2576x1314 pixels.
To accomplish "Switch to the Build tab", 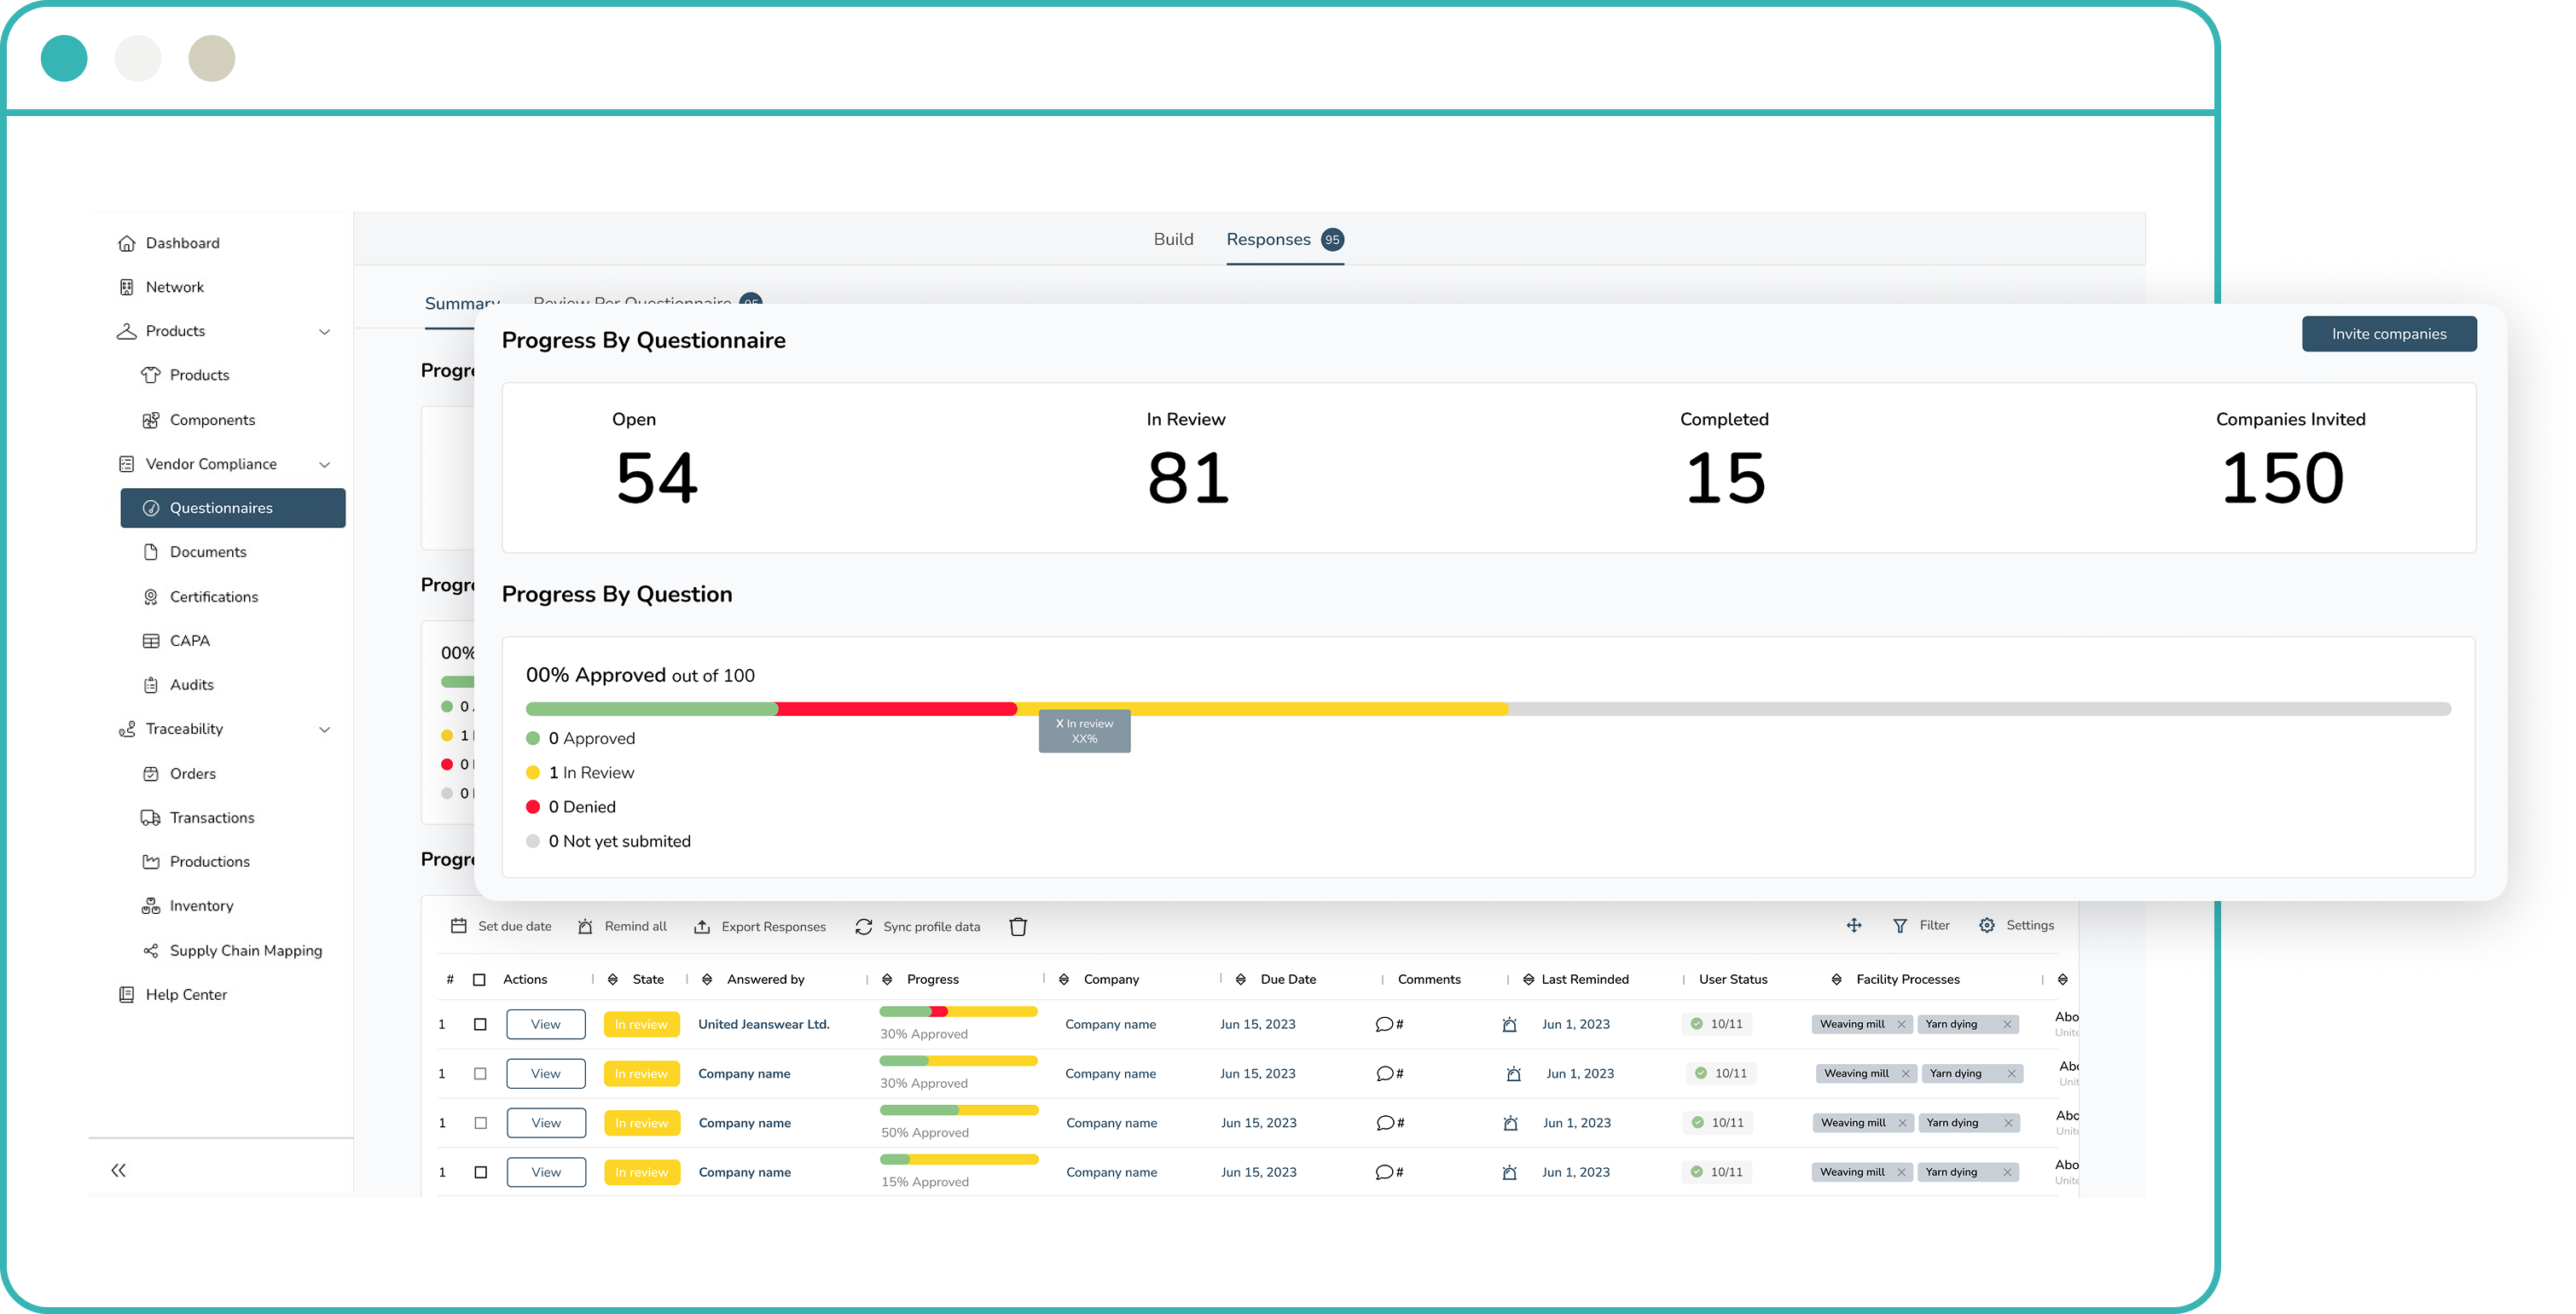I will [1173, 239].
